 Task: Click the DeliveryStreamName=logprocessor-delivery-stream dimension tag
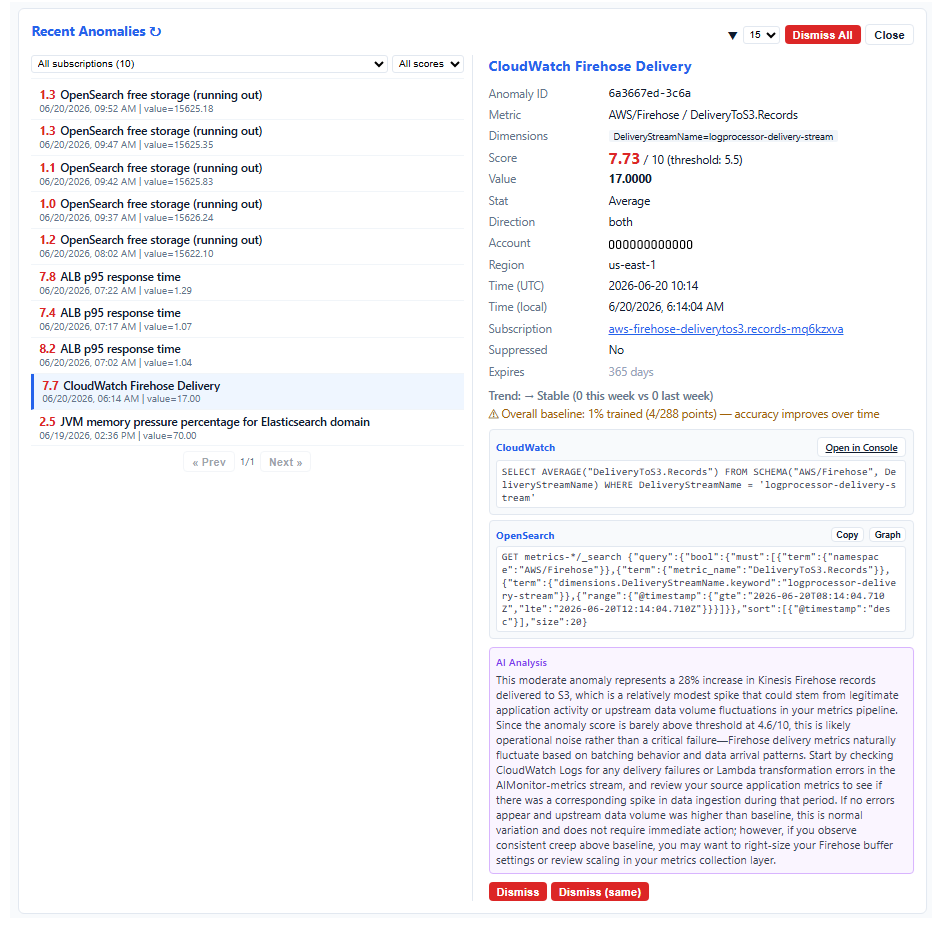(x=723, y=137)
